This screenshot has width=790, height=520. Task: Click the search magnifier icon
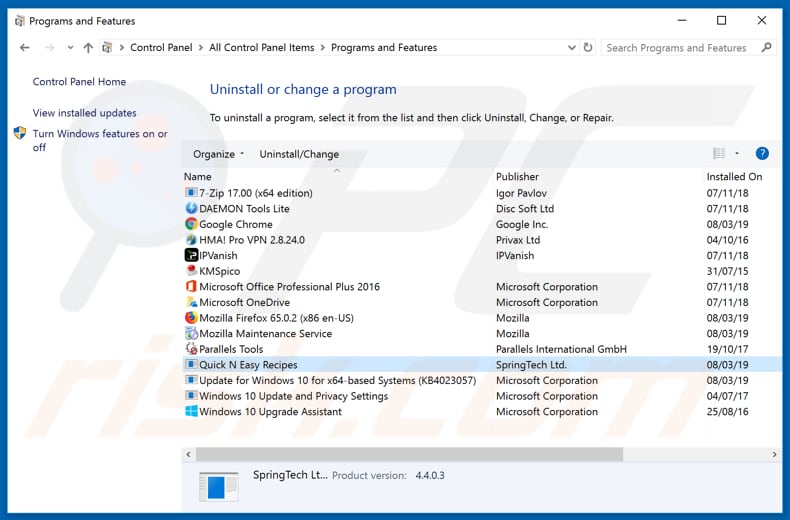[x=766, y=47]
